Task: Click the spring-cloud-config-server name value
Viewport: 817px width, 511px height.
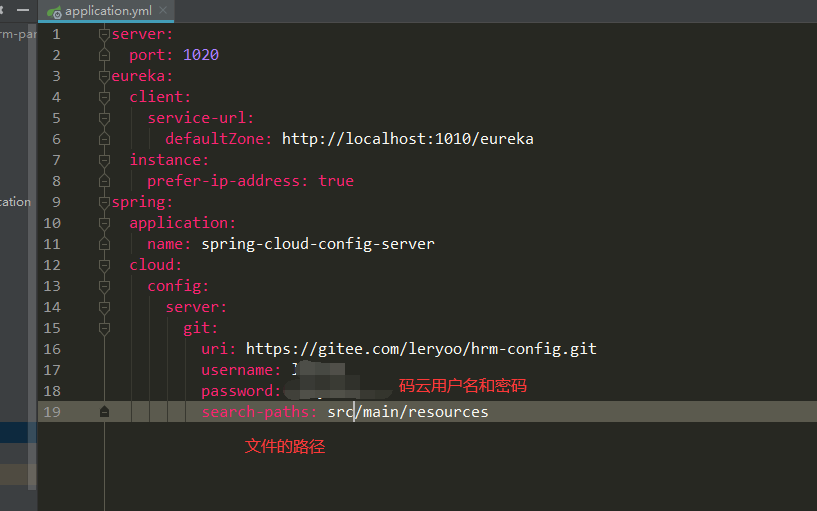Action: 317,244
